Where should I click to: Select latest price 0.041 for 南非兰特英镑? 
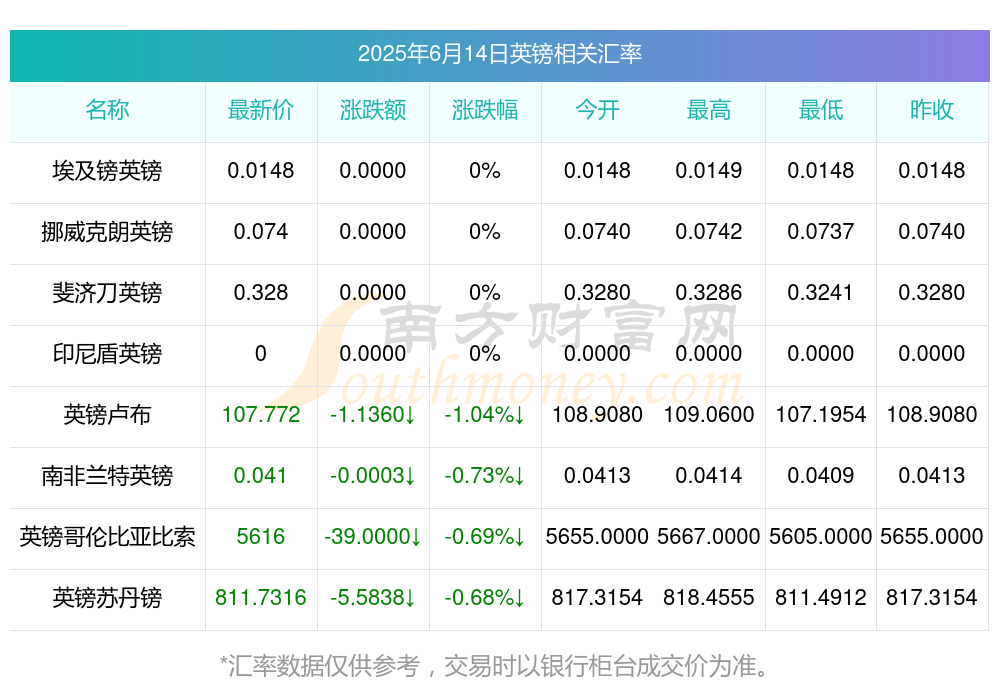point(261,475)
